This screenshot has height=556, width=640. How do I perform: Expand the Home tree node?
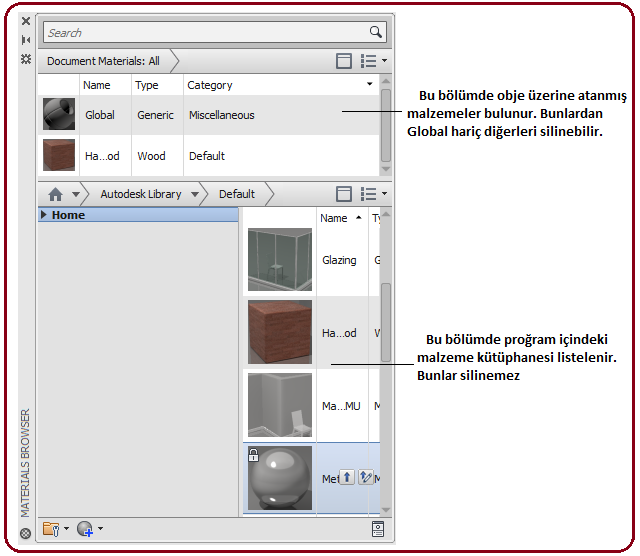[x=44, y=215]
